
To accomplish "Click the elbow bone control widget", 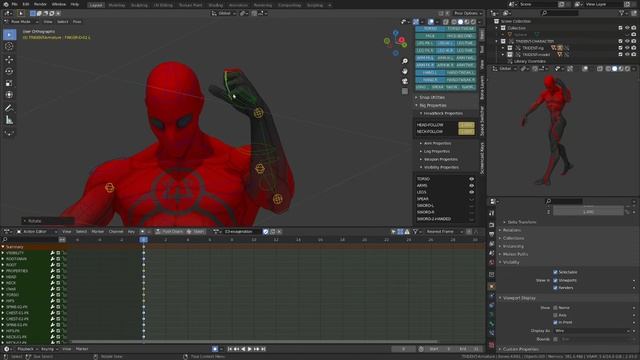I will (278, 199).
